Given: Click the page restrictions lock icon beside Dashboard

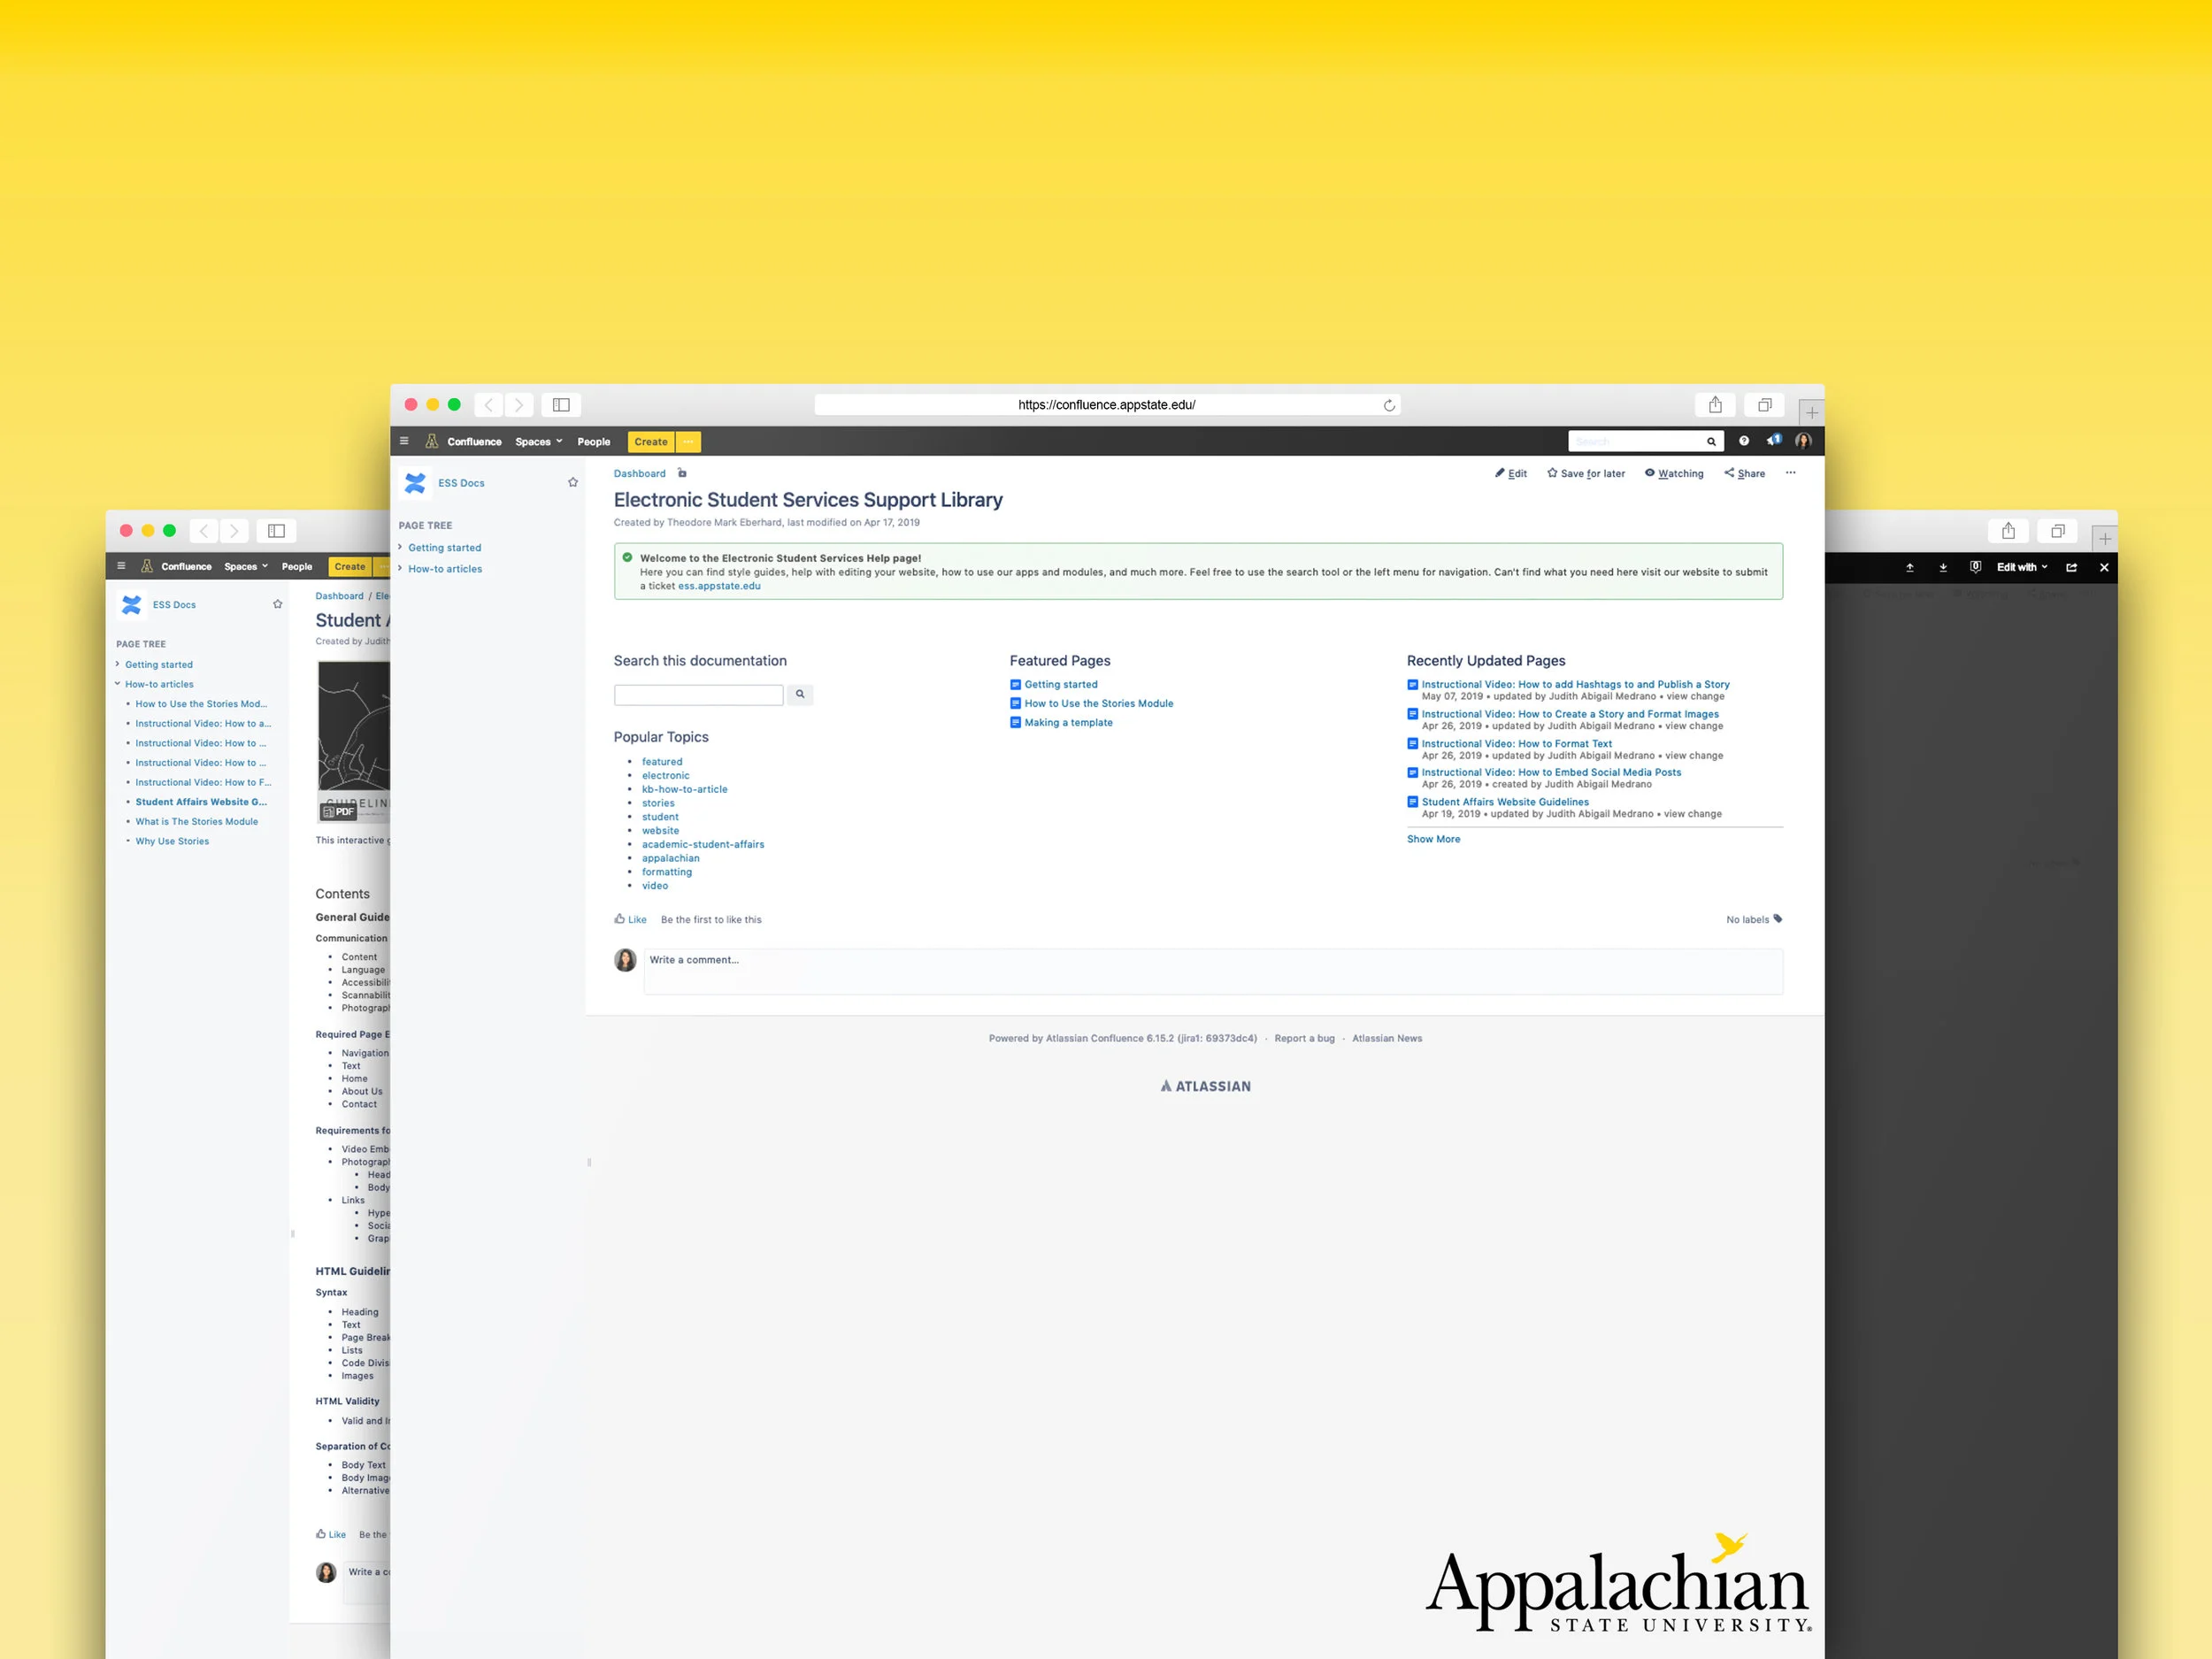Looking at the screenshot, I should pos(682,474).
